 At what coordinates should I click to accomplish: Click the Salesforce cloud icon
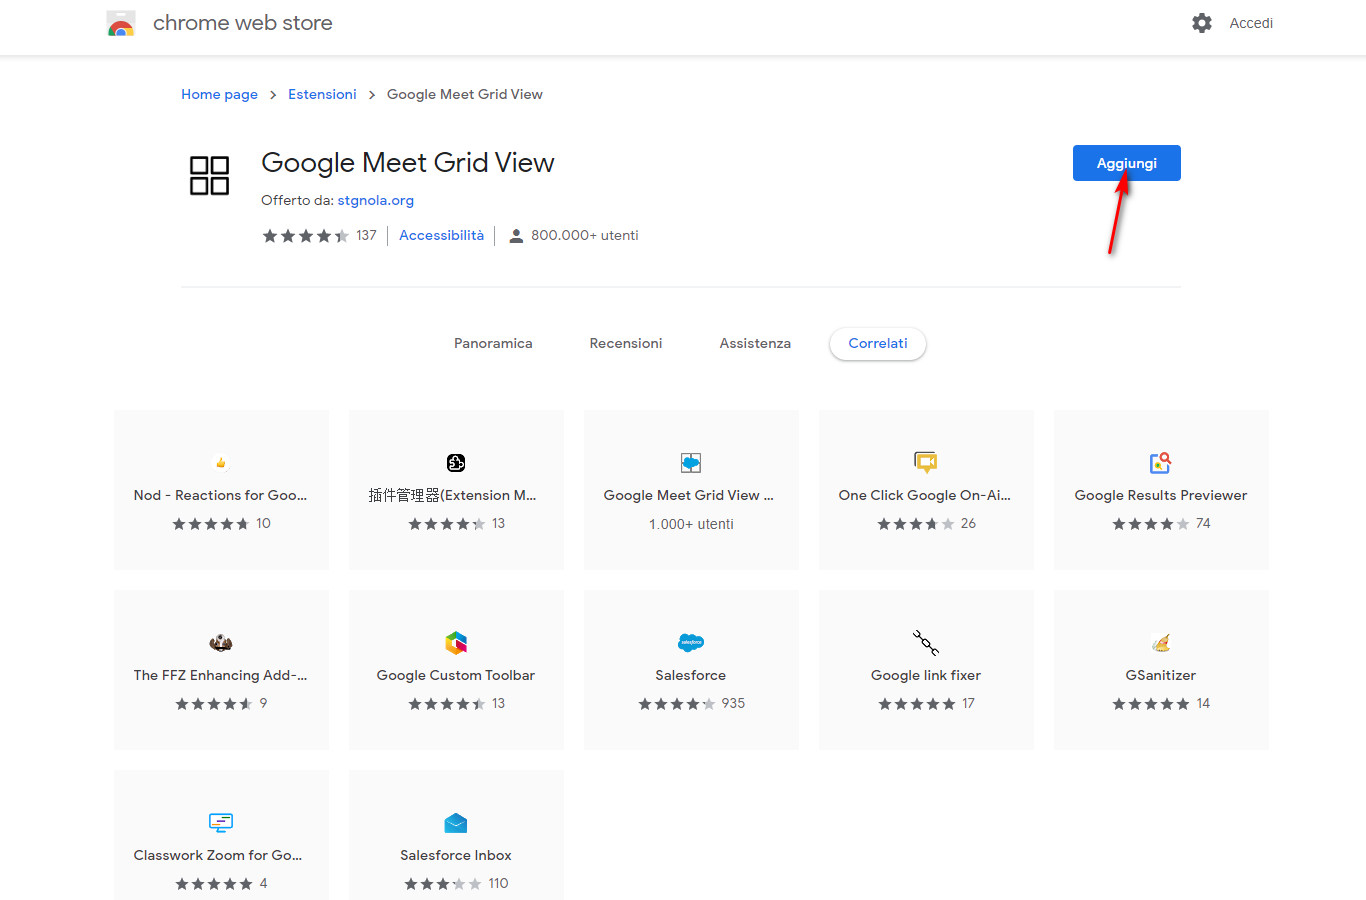pos(691,643)
